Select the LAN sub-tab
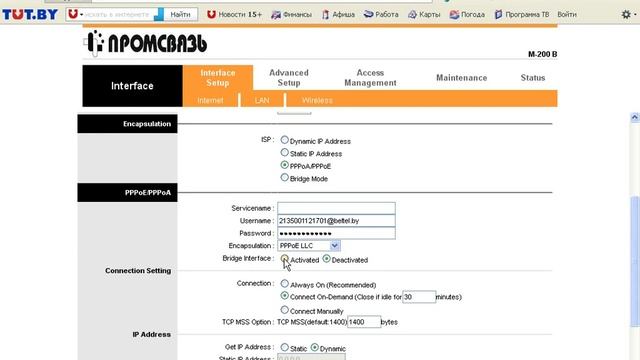 pos(262,100)
